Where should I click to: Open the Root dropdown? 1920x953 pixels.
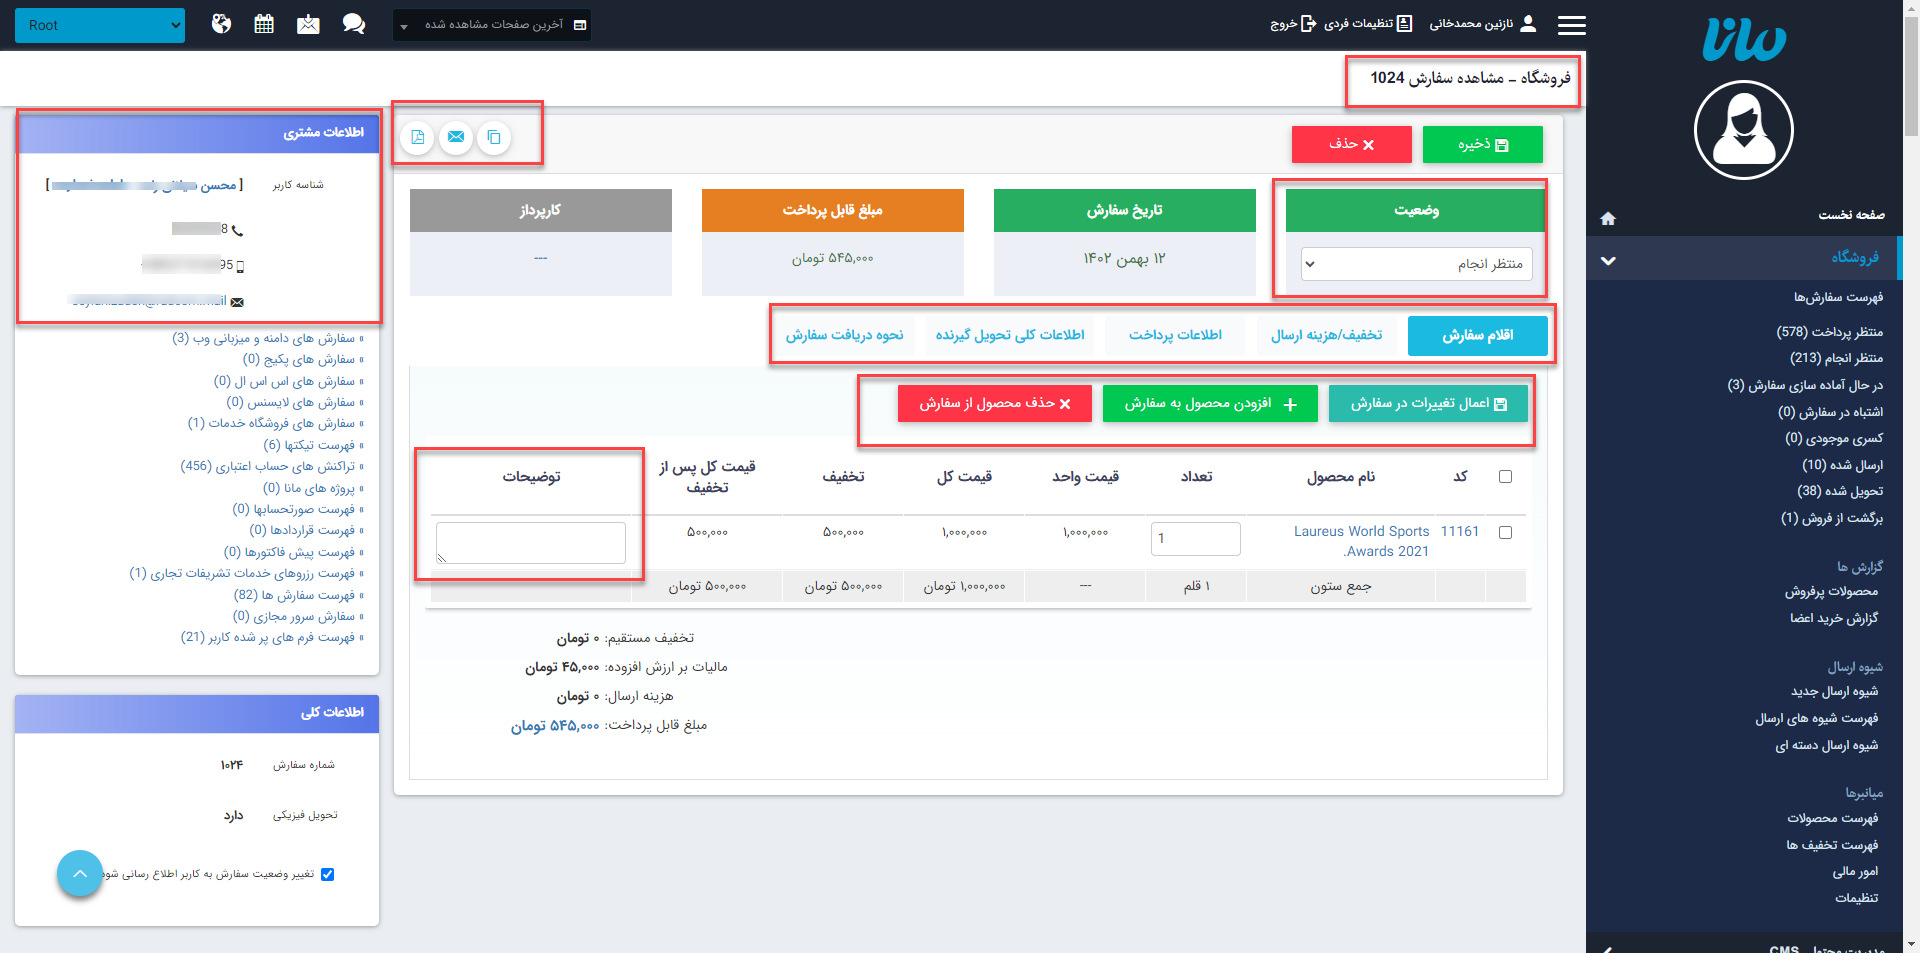click(x=100, y=25)
